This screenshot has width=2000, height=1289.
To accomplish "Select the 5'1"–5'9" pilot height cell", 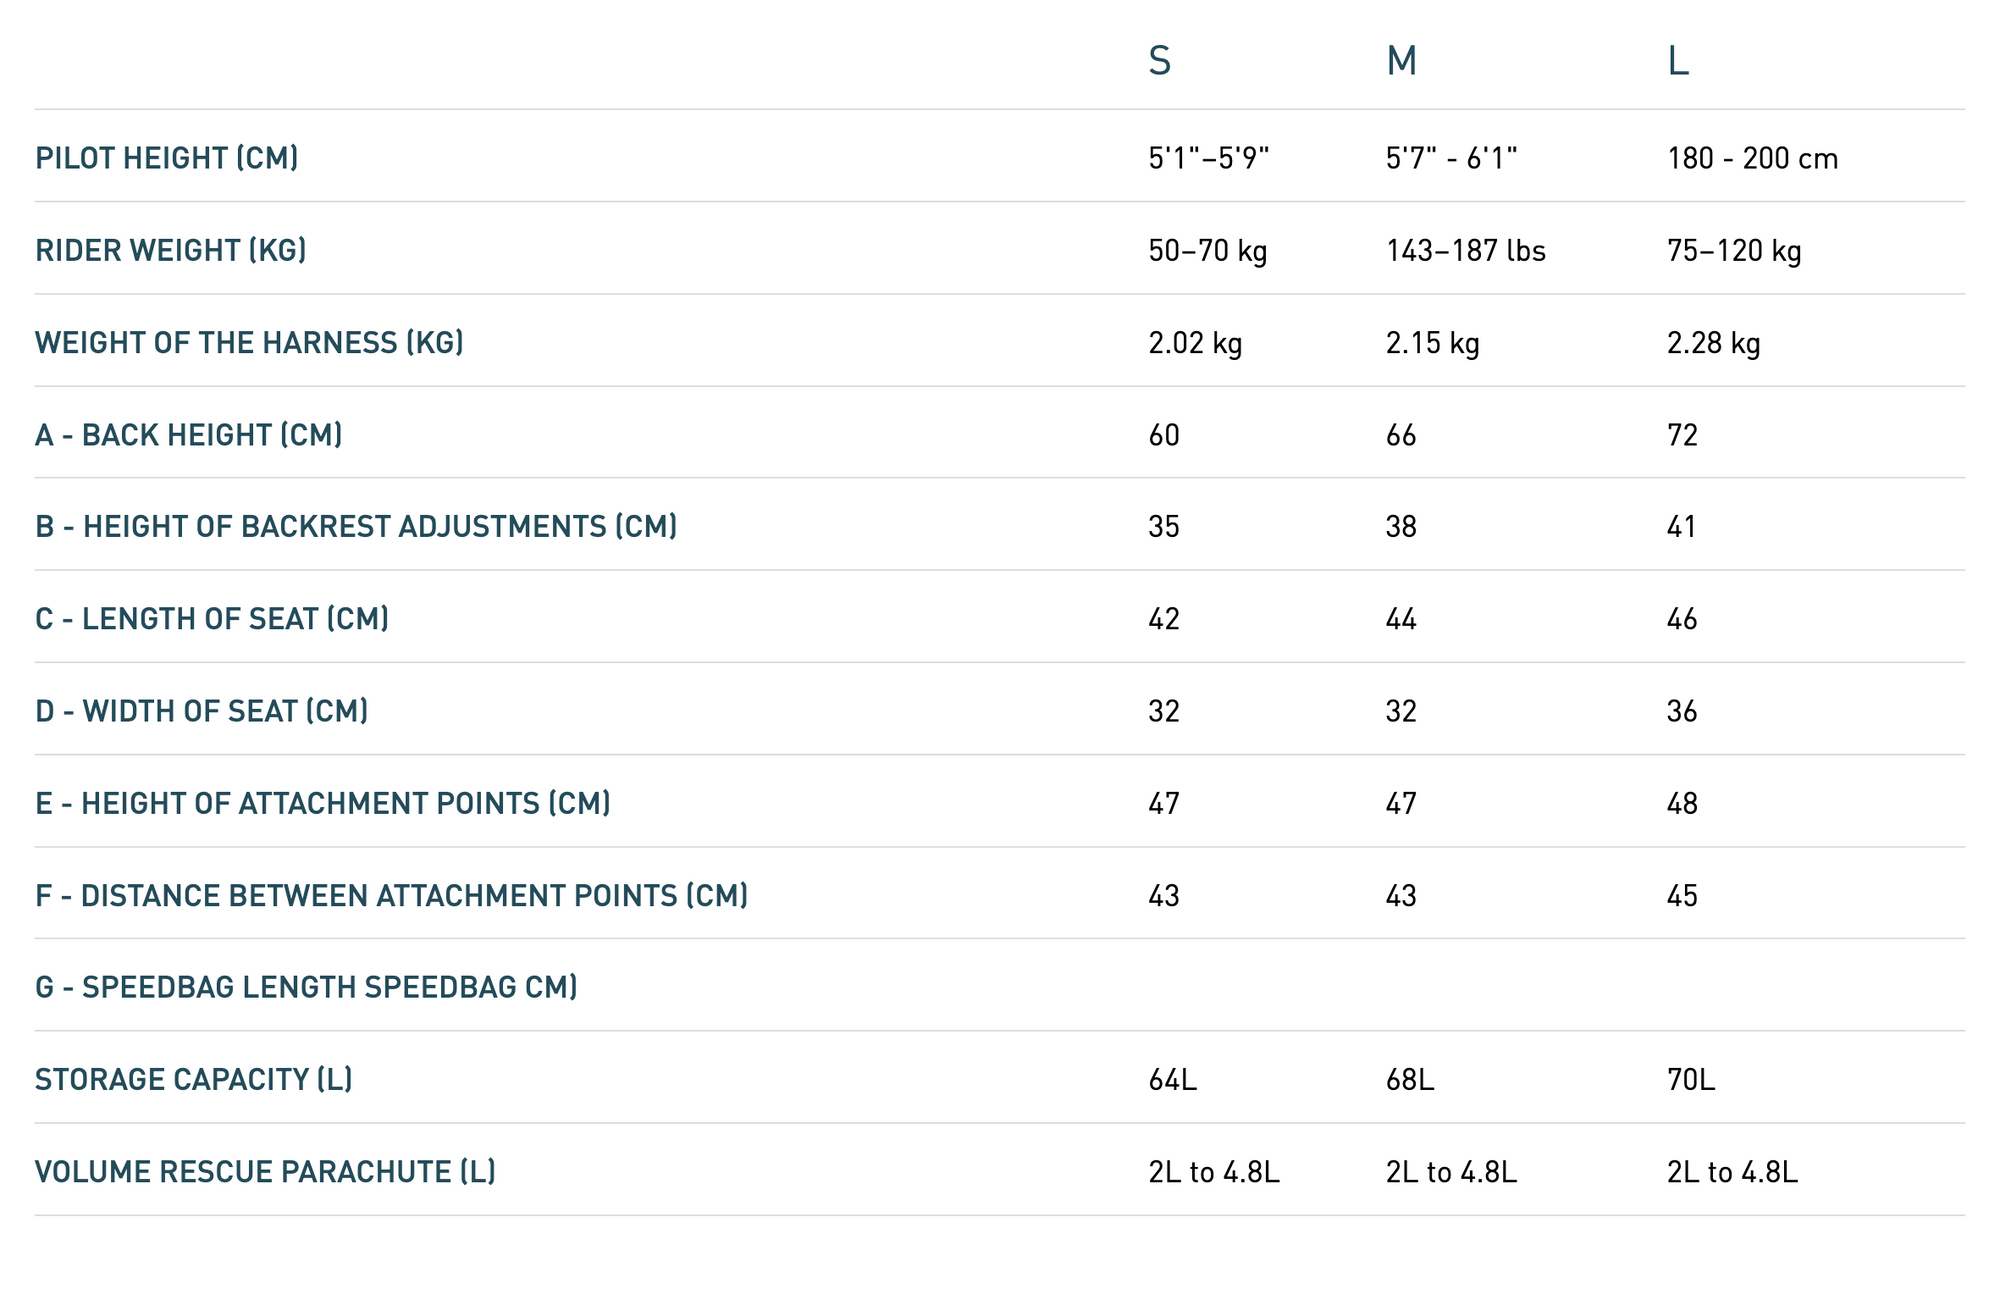I will [x=1208, y=158].
